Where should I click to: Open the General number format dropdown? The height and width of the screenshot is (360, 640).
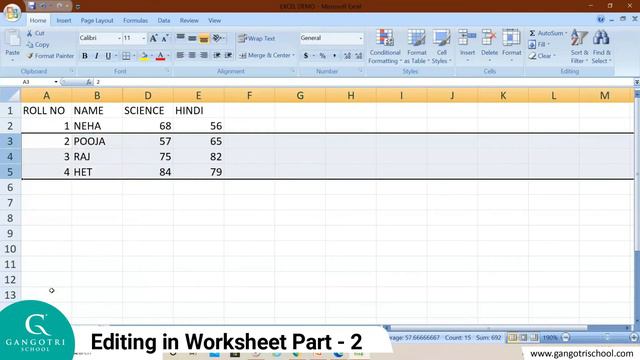(361, 38)
